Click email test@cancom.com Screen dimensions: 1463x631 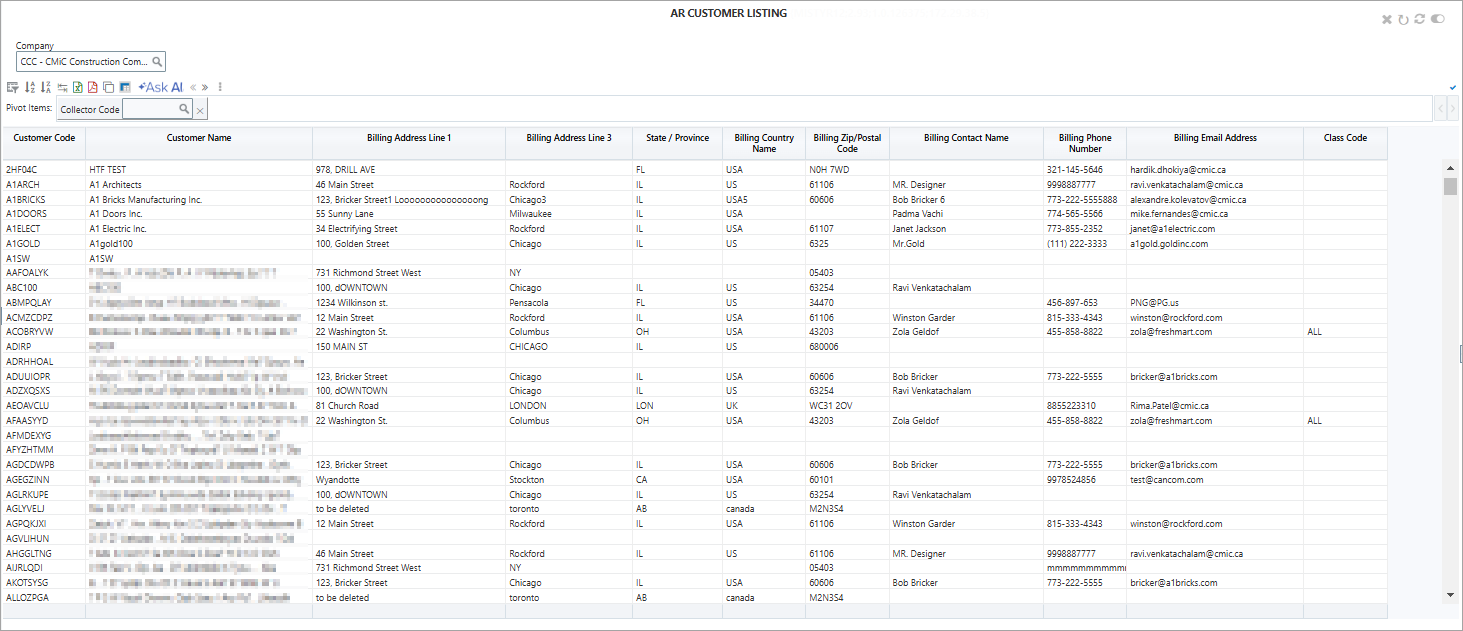[1166, 480]
